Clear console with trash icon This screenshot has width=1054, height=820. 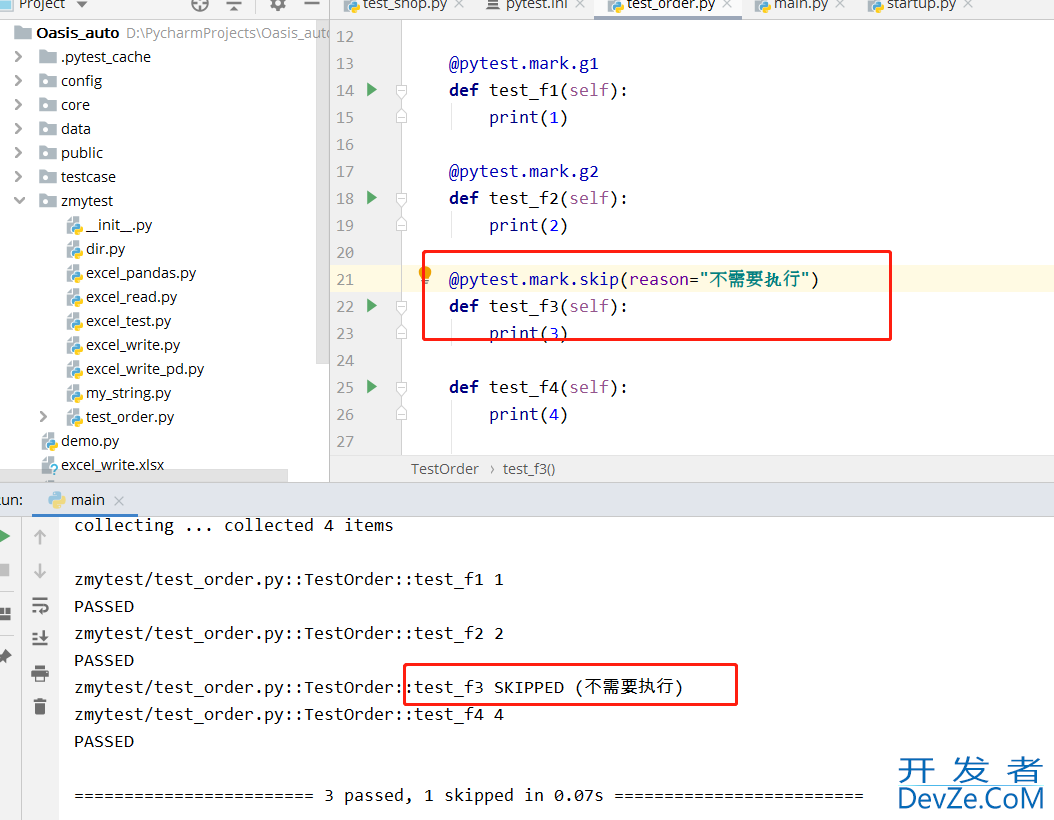(x=40, y=706)
